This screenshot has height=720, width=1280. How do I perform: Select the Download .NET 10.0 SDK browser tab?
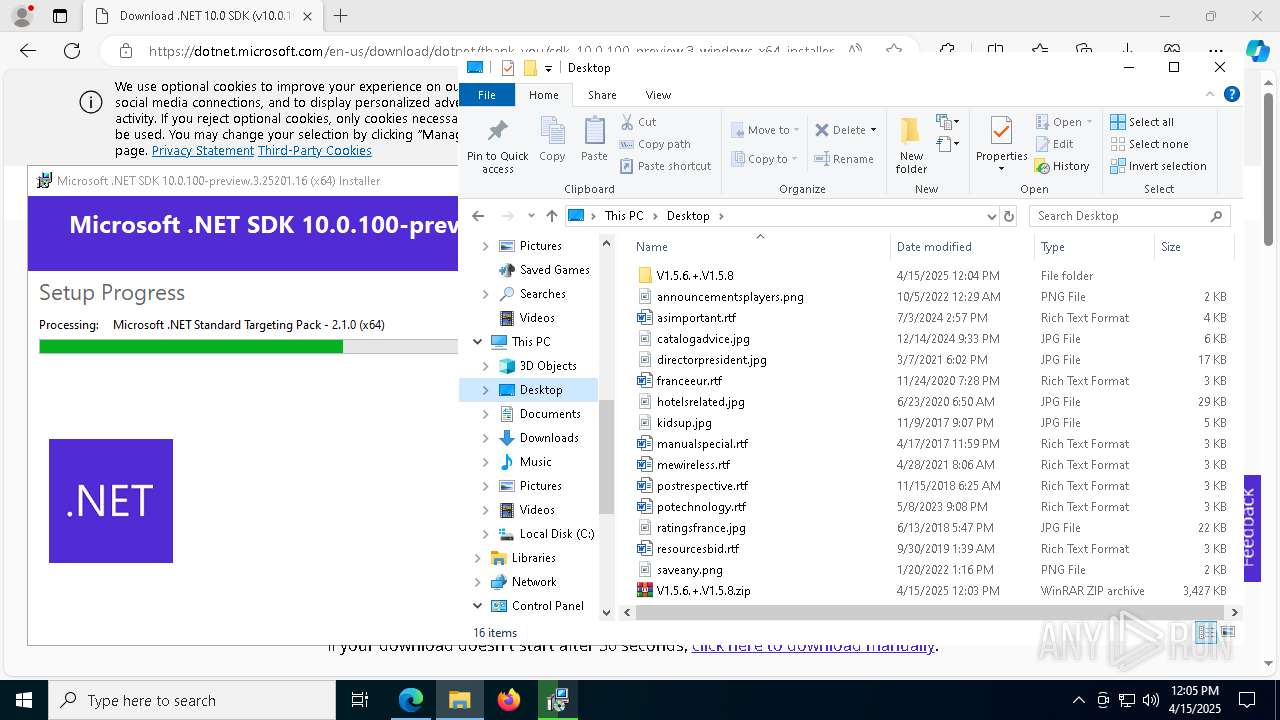pos(203,16)
